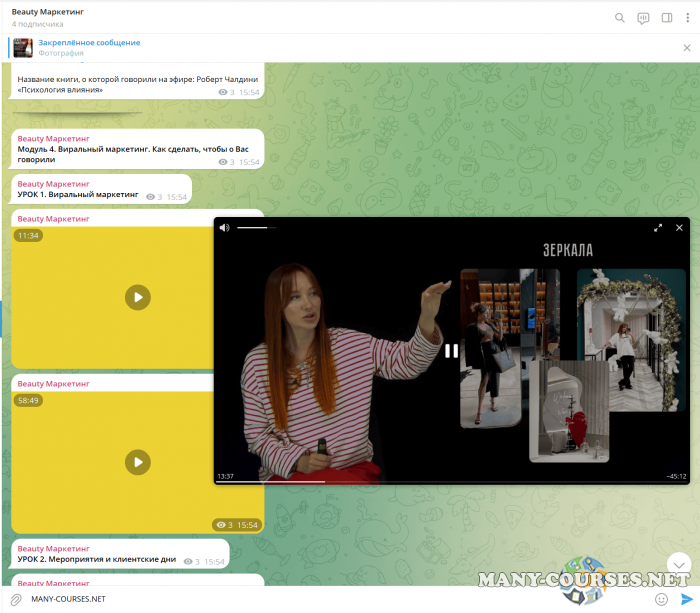Image resolution: width=700 pixels, height=613 pixels.
Task: Pause the playing video
Action: tap(451, 350)
